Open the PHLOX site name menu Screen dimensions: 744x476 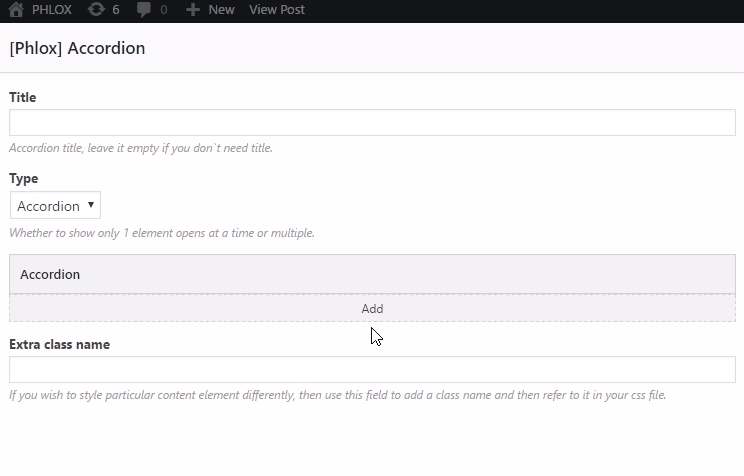(x=52, y=9)
